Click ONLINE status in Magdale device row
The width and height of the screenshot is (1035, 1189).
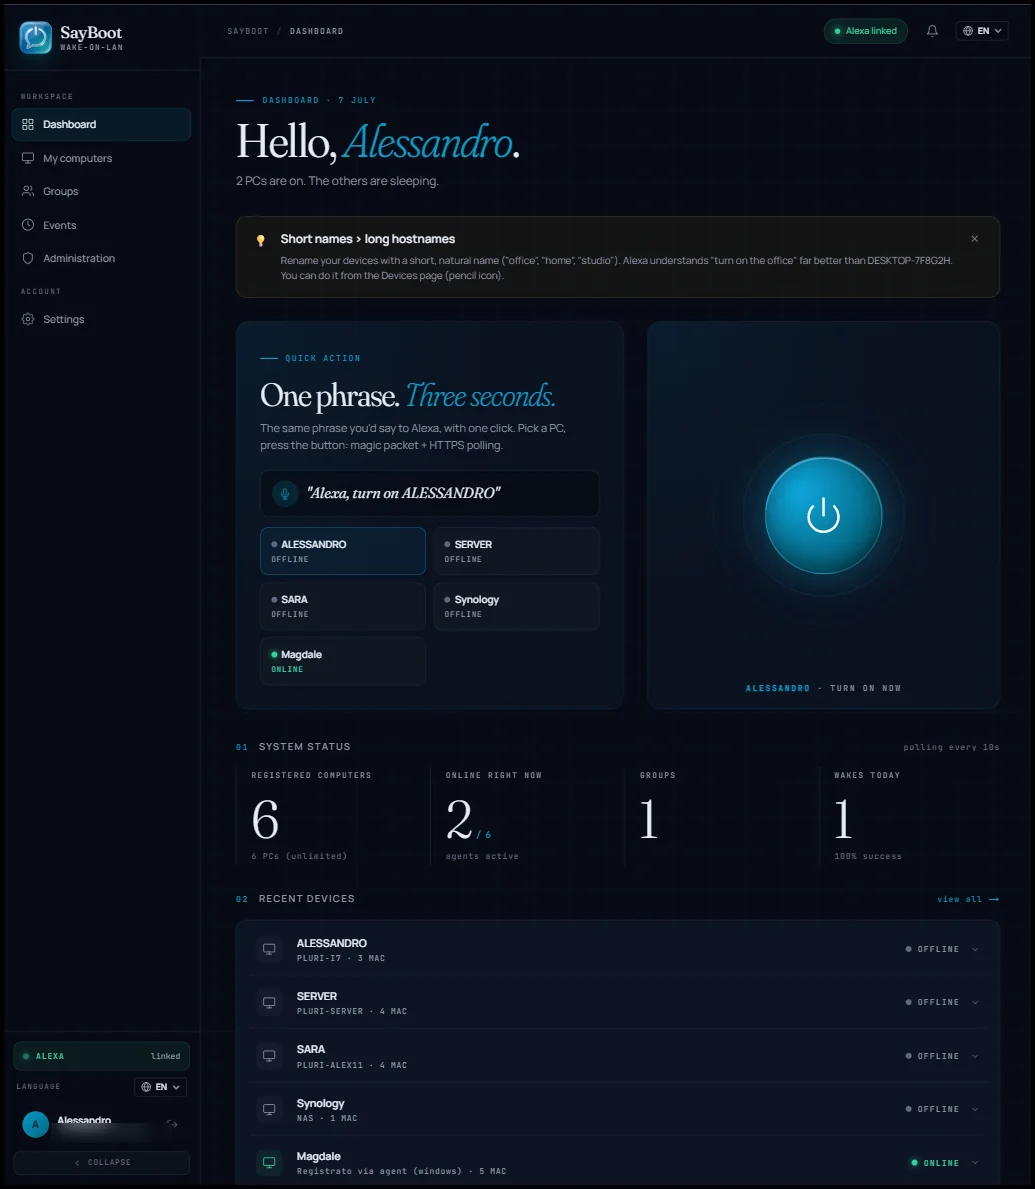tap(935, 1162)
